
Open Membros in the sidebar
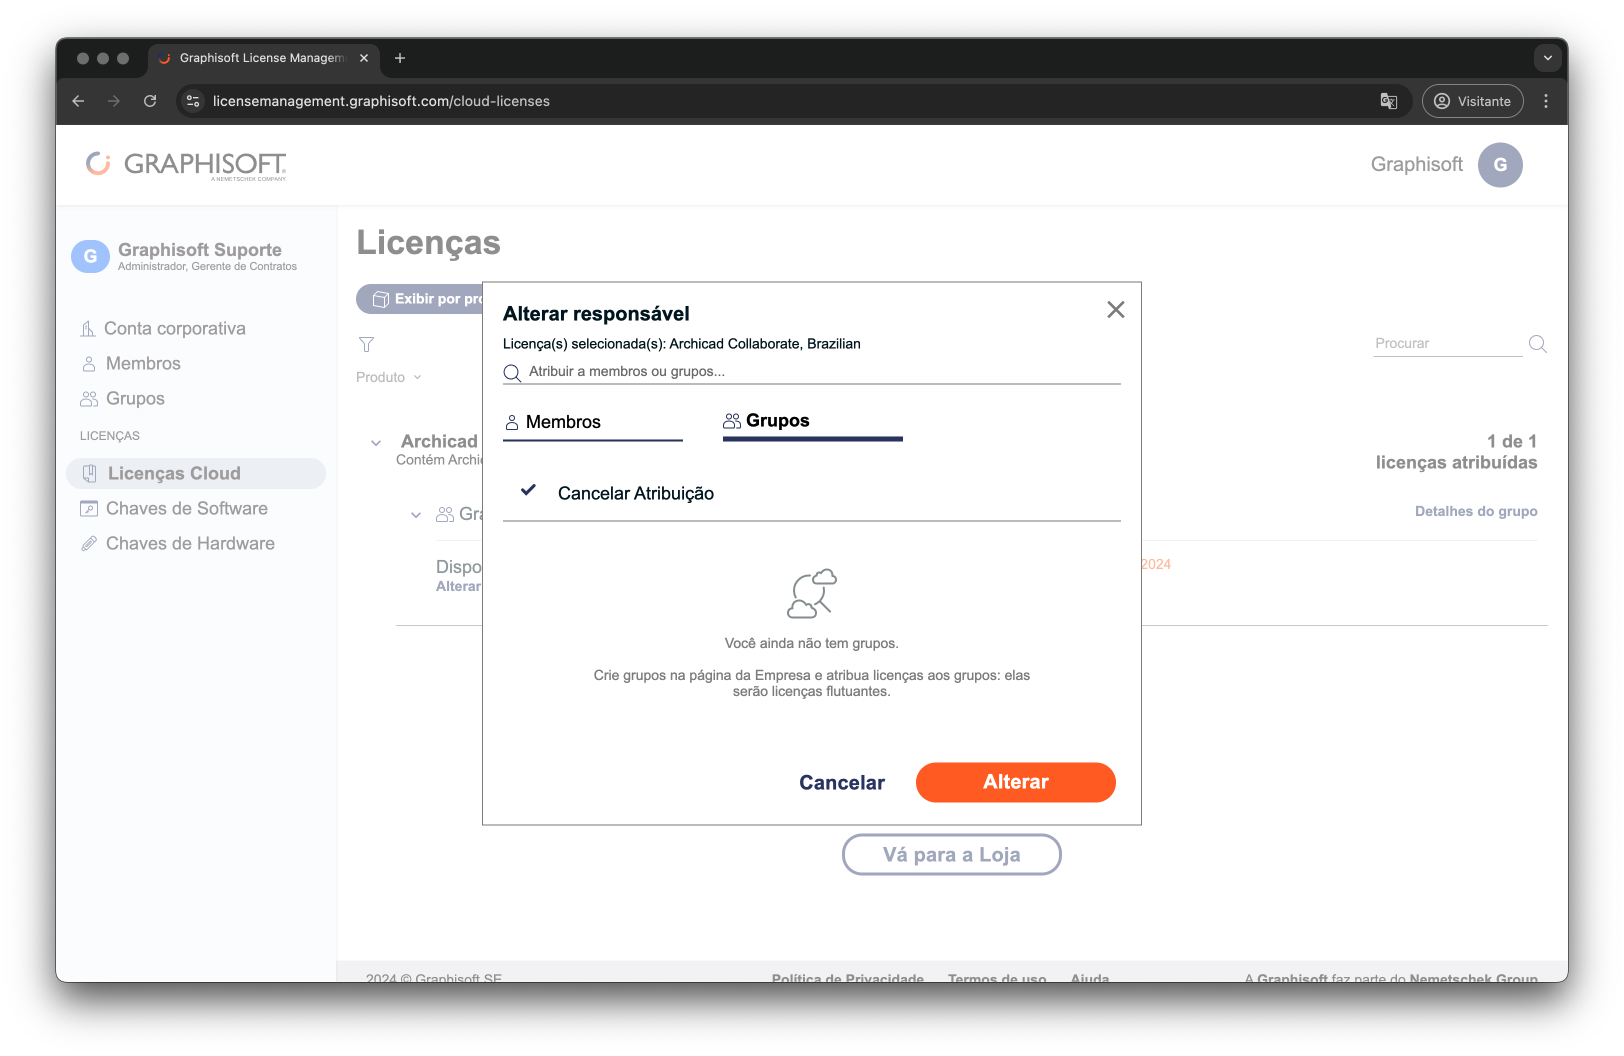(x=143, y=364)
